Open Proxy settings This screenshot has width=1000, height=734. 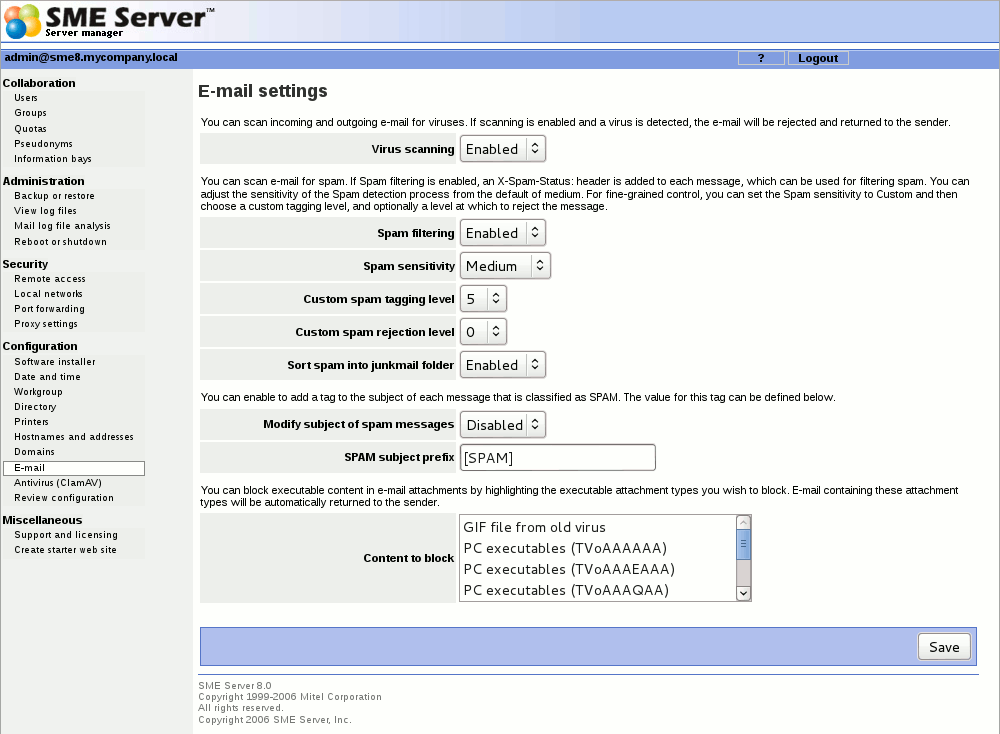(46, 324)
